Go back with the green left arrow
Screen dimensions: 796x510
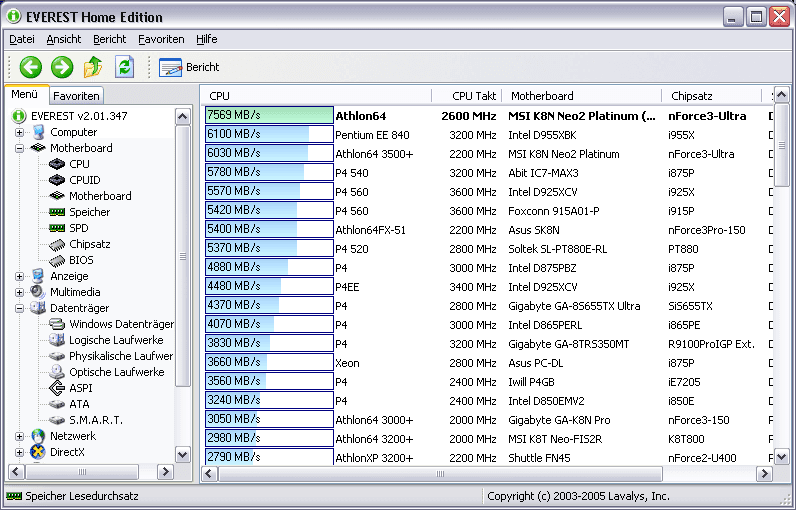(30, 67)
